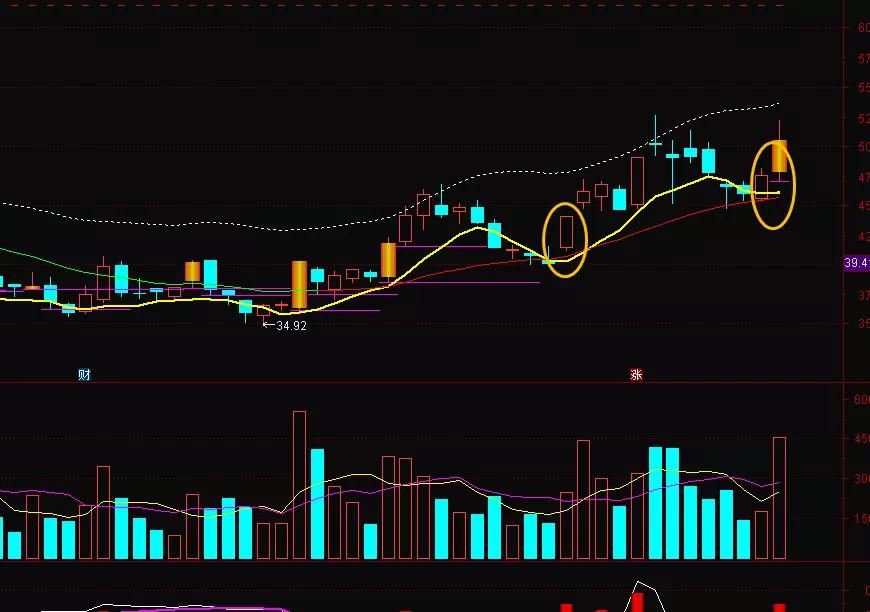
Task: Select the 600 label on volume axis
Action: (862, 399)
